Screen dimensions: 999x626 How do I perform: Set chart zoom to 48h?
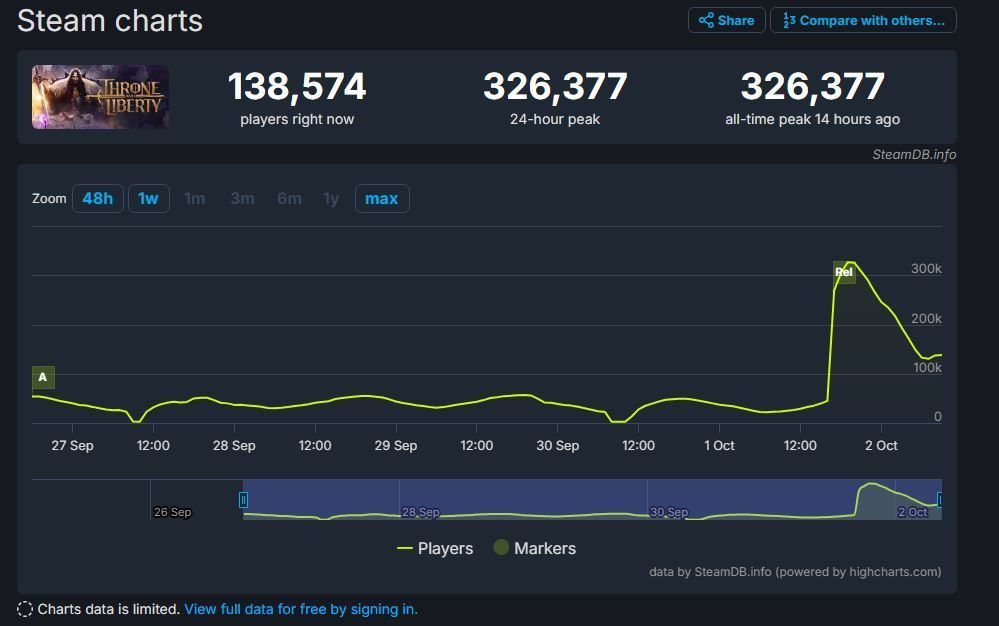[x=97, y=199]
